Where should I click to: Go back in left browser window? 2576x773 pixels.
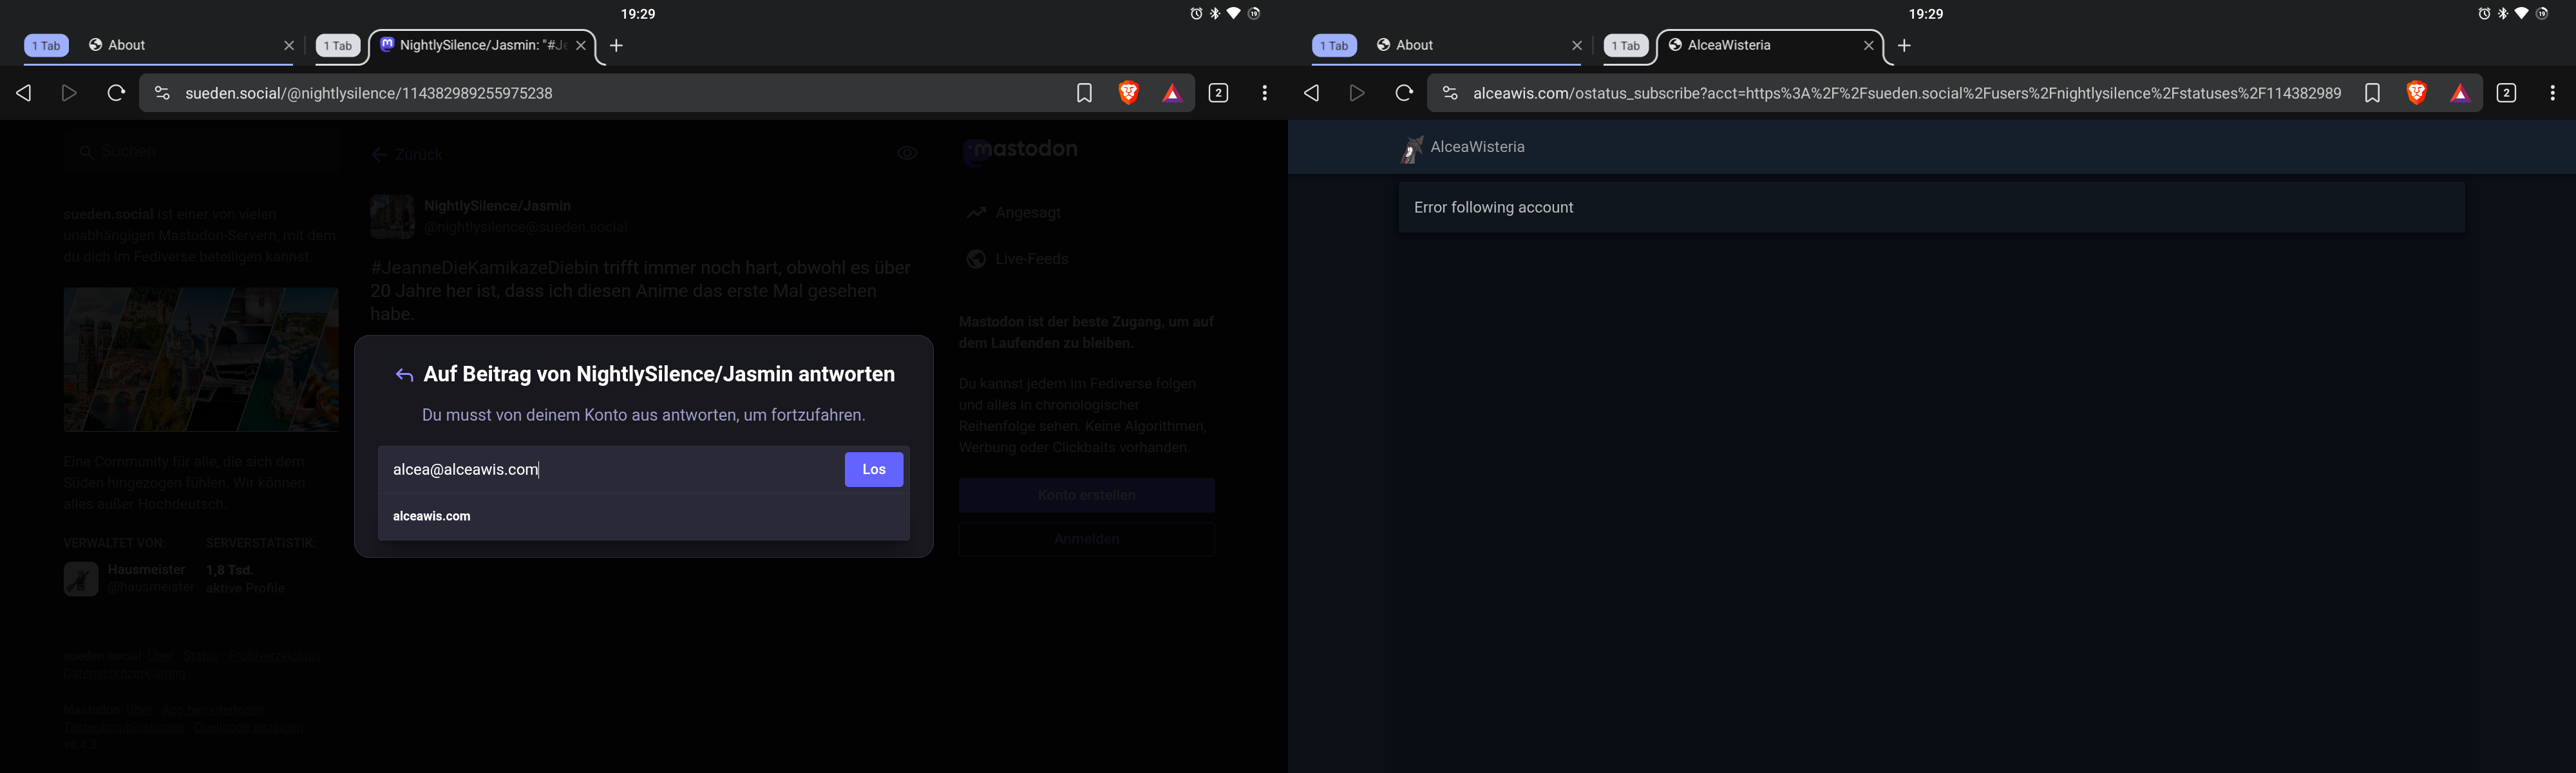point(24,93)
